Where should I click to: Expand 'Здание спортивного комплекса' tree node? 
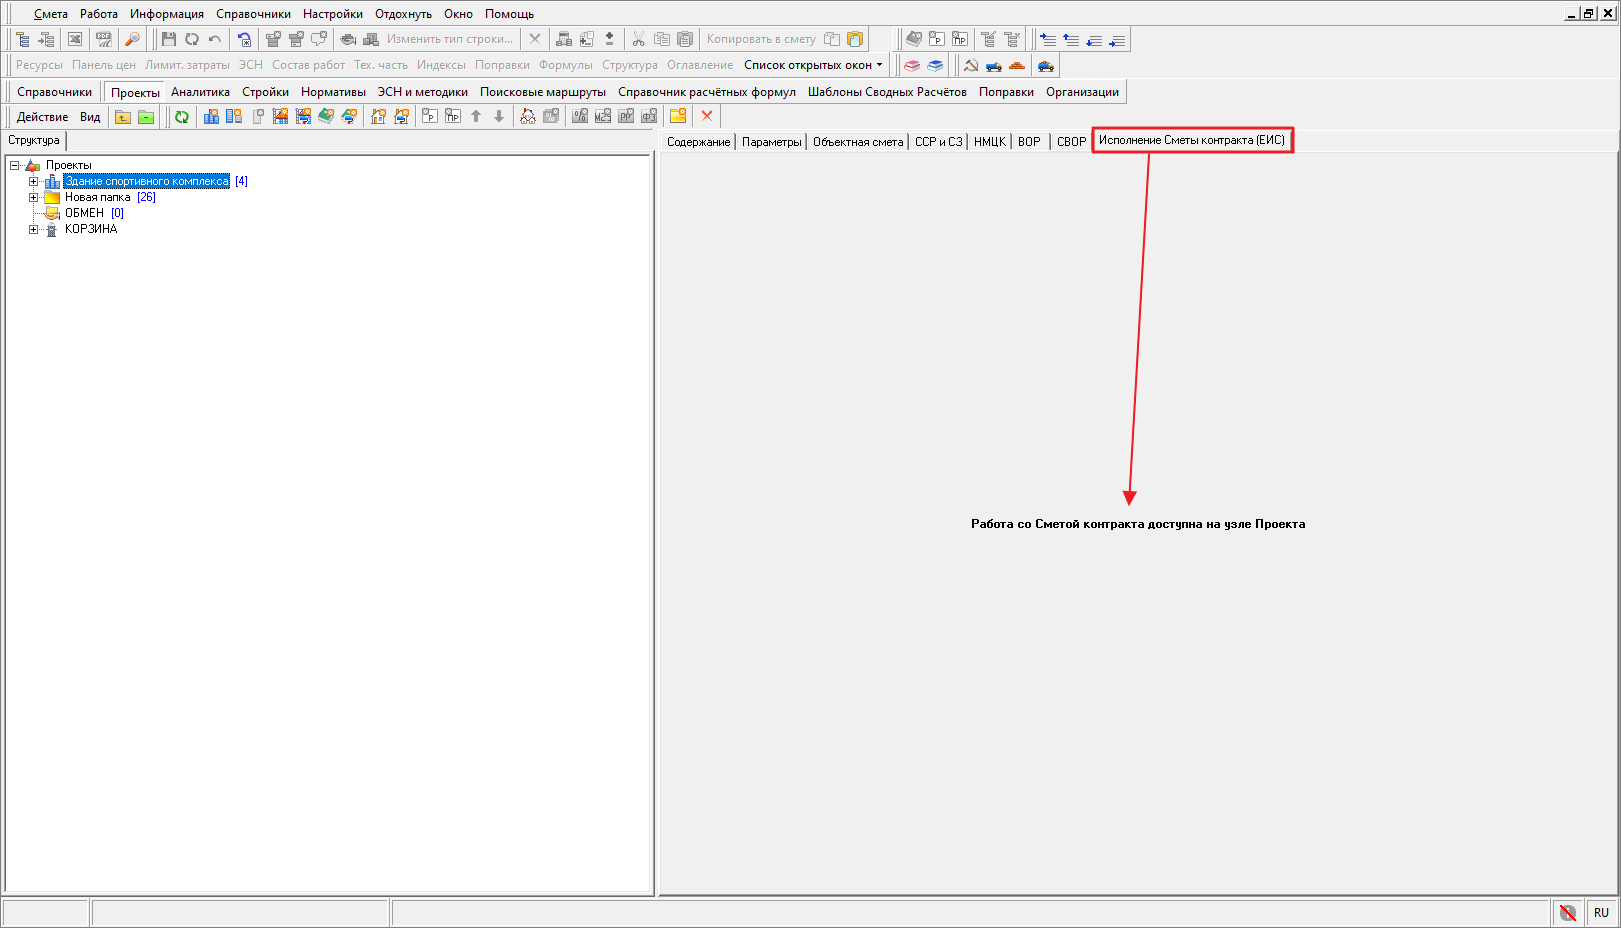click(x=33, y=181)
